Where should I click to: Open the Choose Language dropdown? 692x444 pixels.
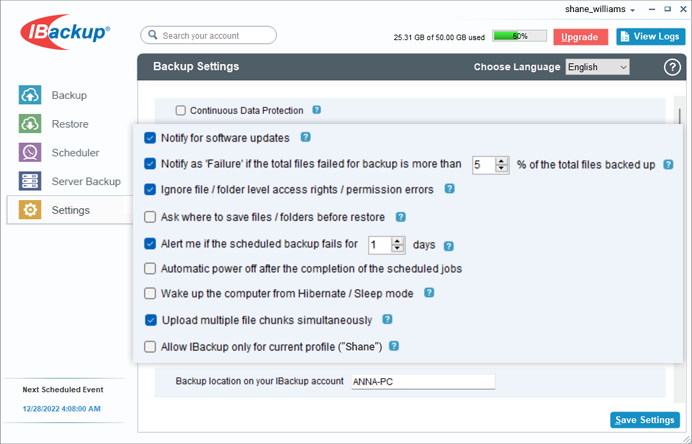click(x=597, y=67)
